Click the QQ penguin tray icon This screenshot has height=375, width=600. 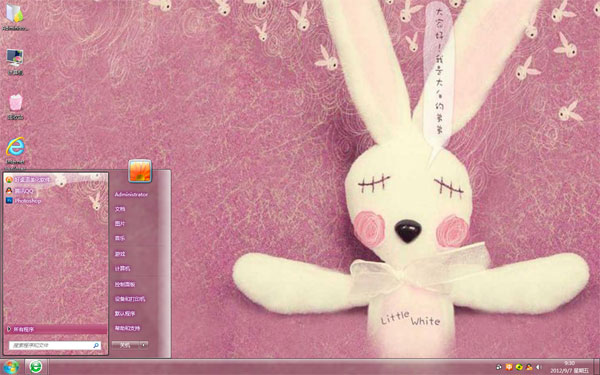click(x=529, y=367)
